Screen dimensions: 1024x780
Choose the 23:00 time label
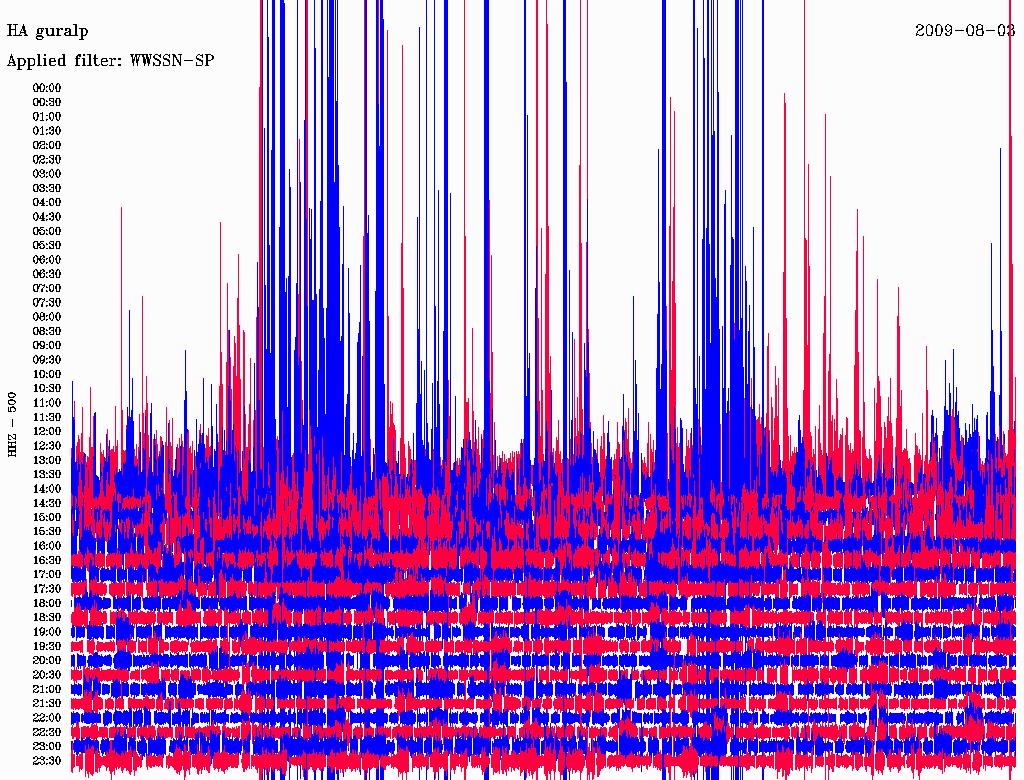pyautogui.click(x=47, y=746)
